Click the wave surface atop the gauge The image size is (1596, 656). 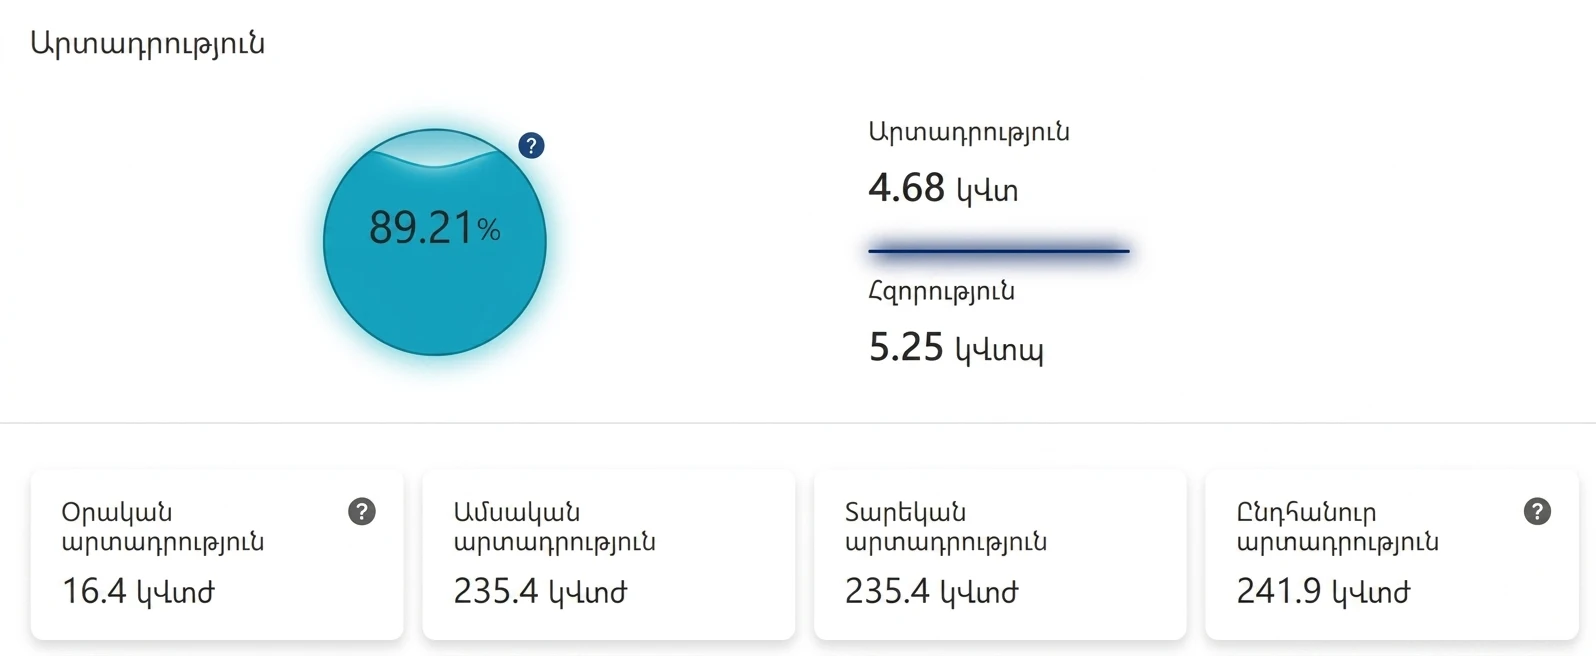point(435,148)
